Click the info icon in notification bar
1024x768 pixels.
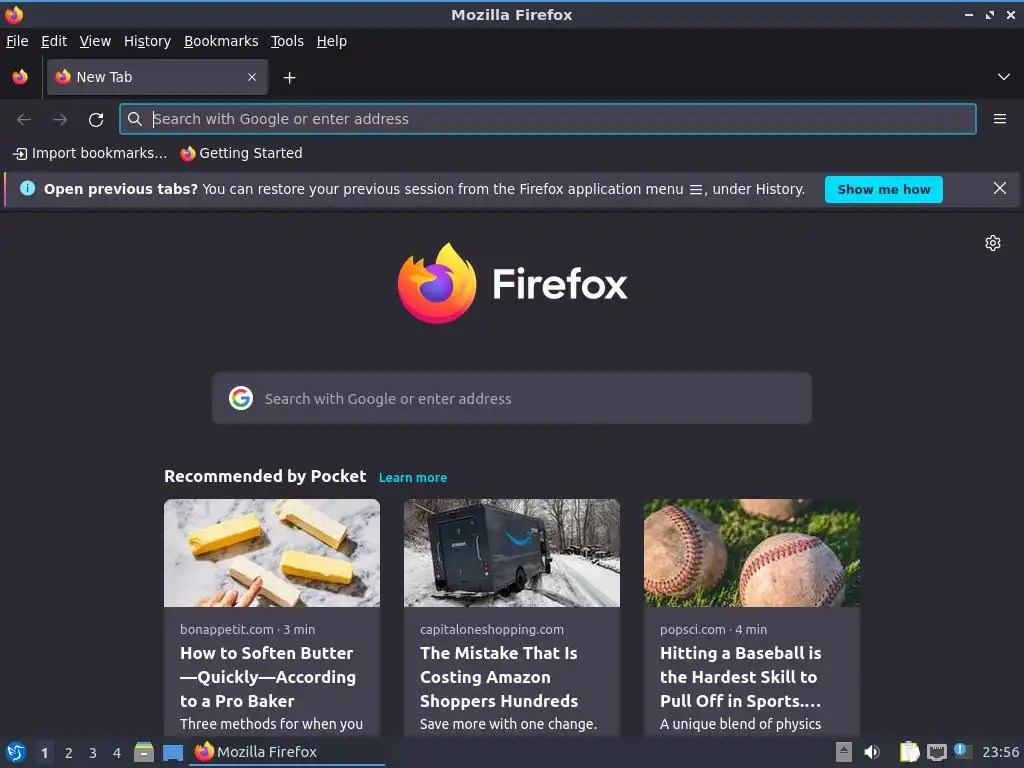pyautogui.click(x=27, y=189)
